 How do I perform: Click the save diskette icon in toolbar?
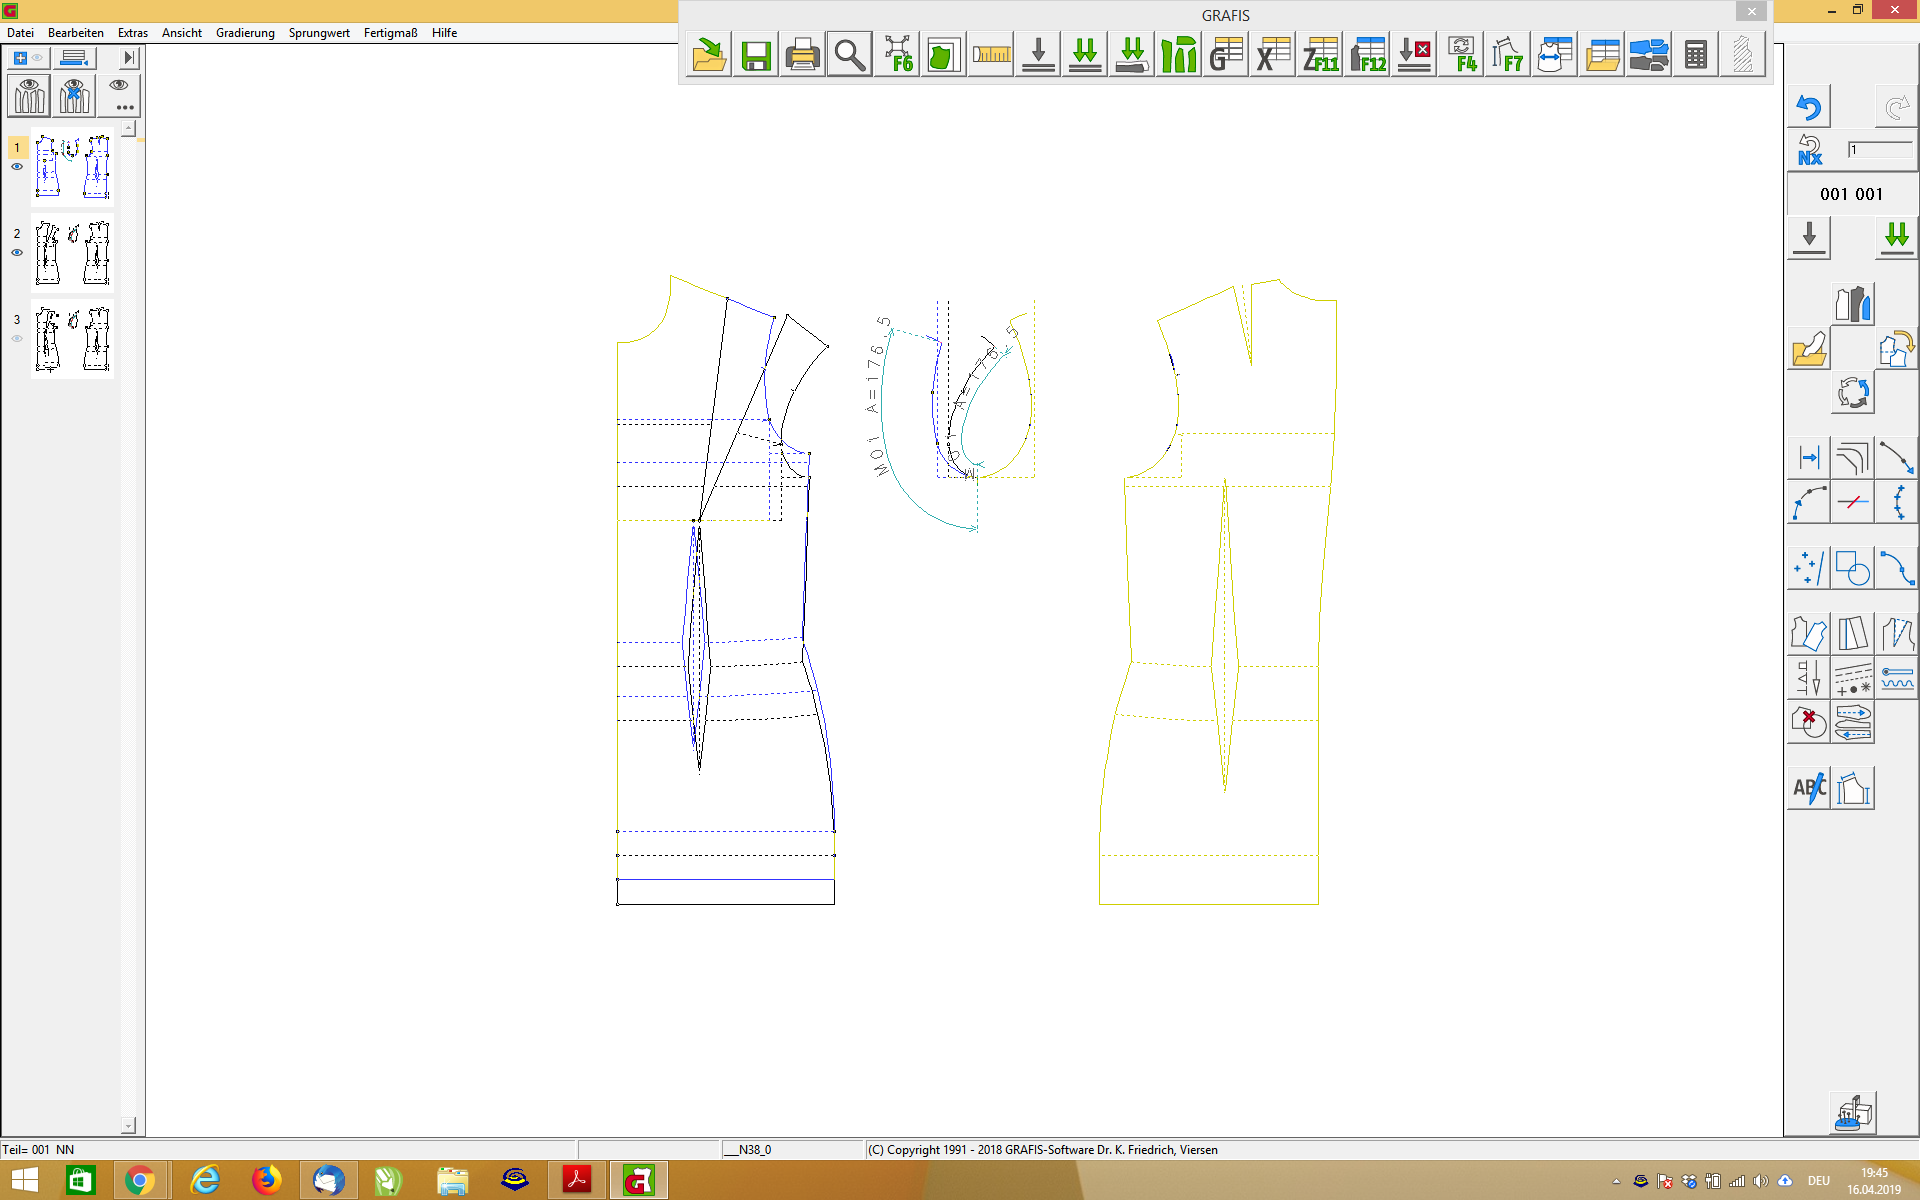coord(756,56)
